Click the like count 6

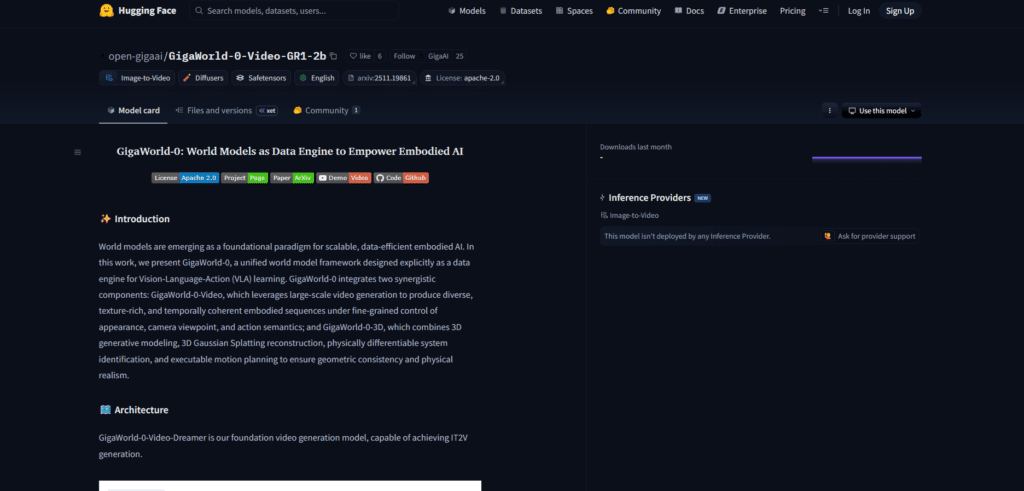coord(379,56)
